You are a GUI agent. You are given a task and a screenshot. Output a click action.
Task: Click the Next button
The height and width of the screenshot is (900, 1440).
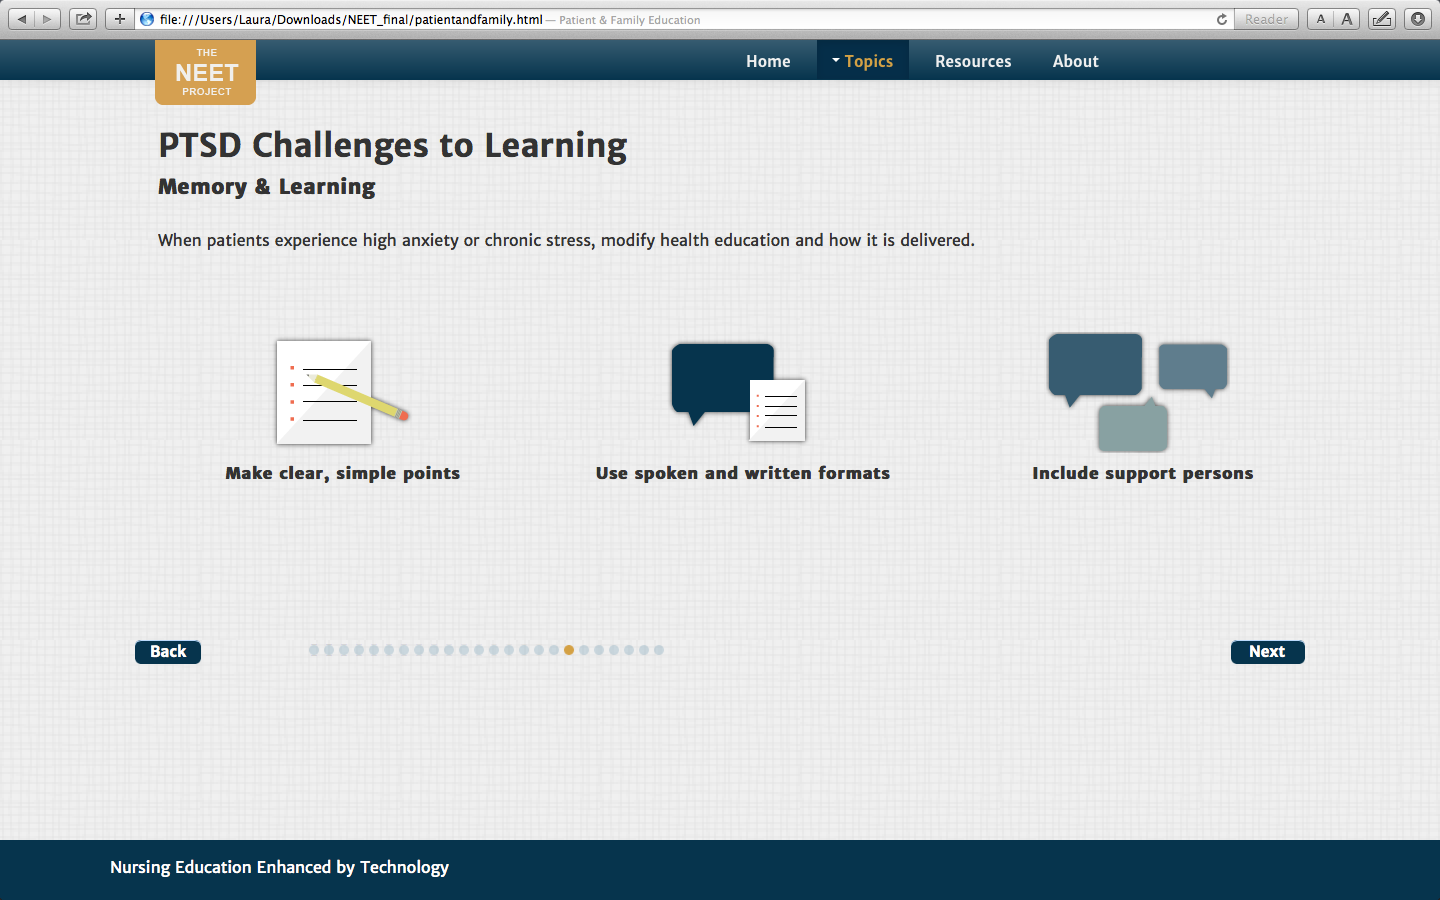(1267, 652)
